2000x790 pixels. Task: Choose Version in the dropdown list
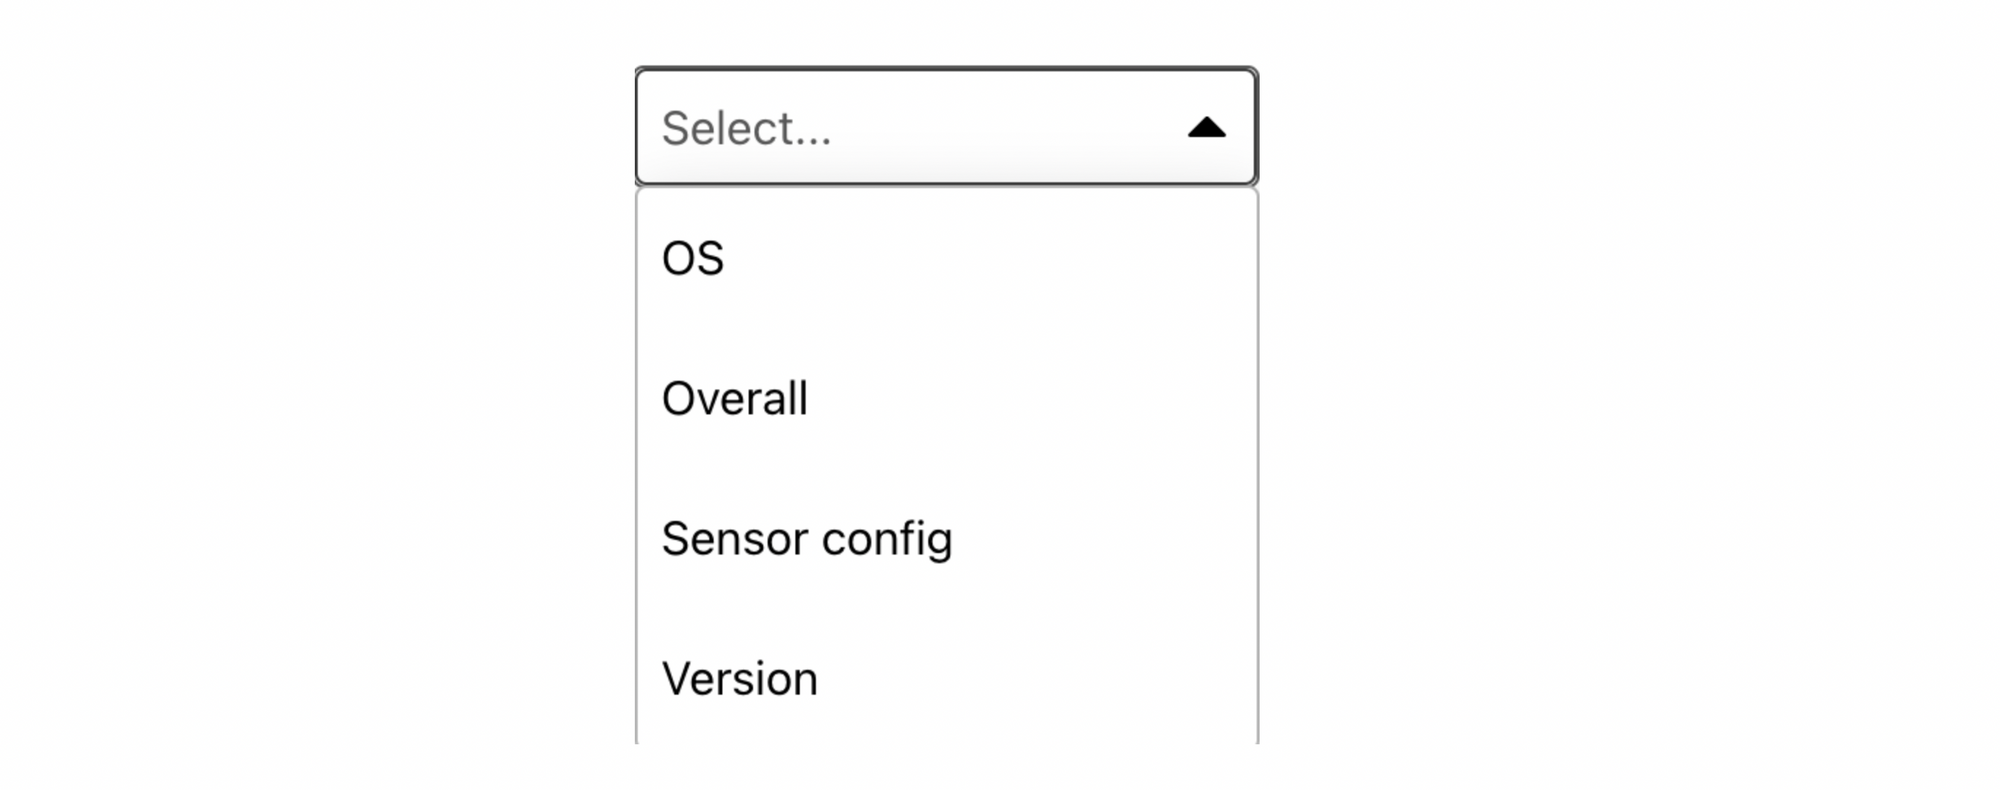pyautogui.click(x=740, y=678)
